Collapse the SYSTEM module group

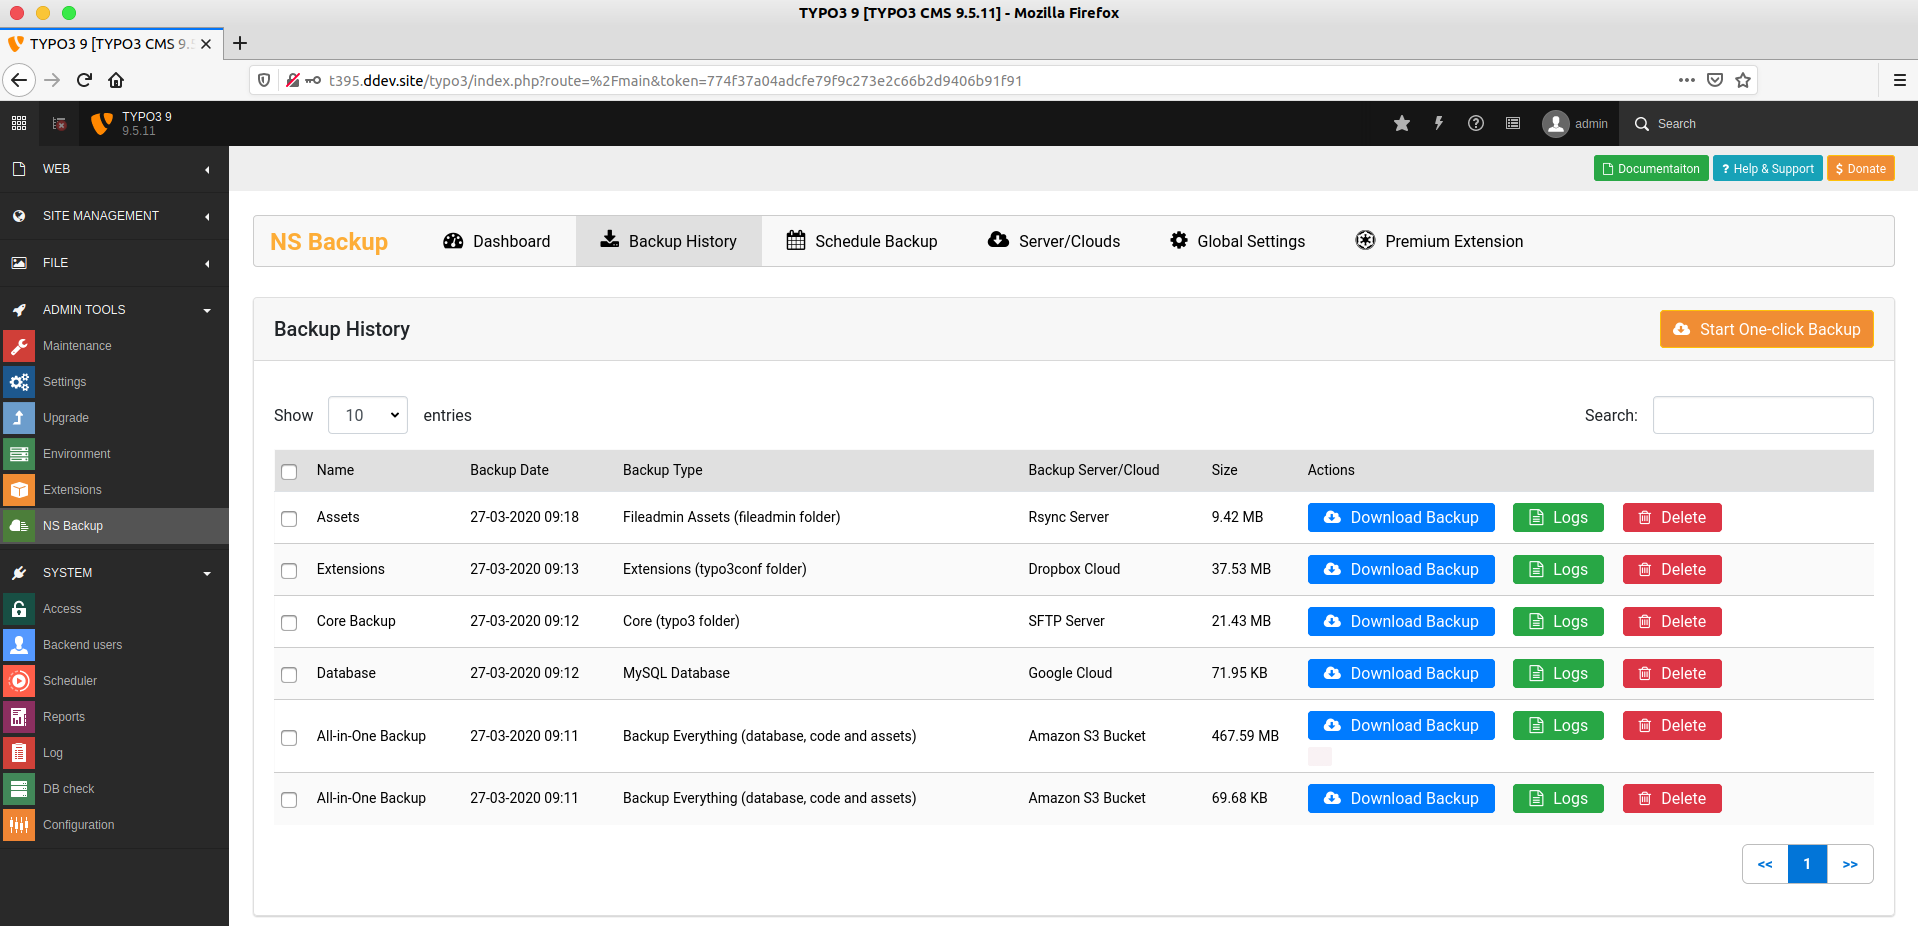coord(114,573)
